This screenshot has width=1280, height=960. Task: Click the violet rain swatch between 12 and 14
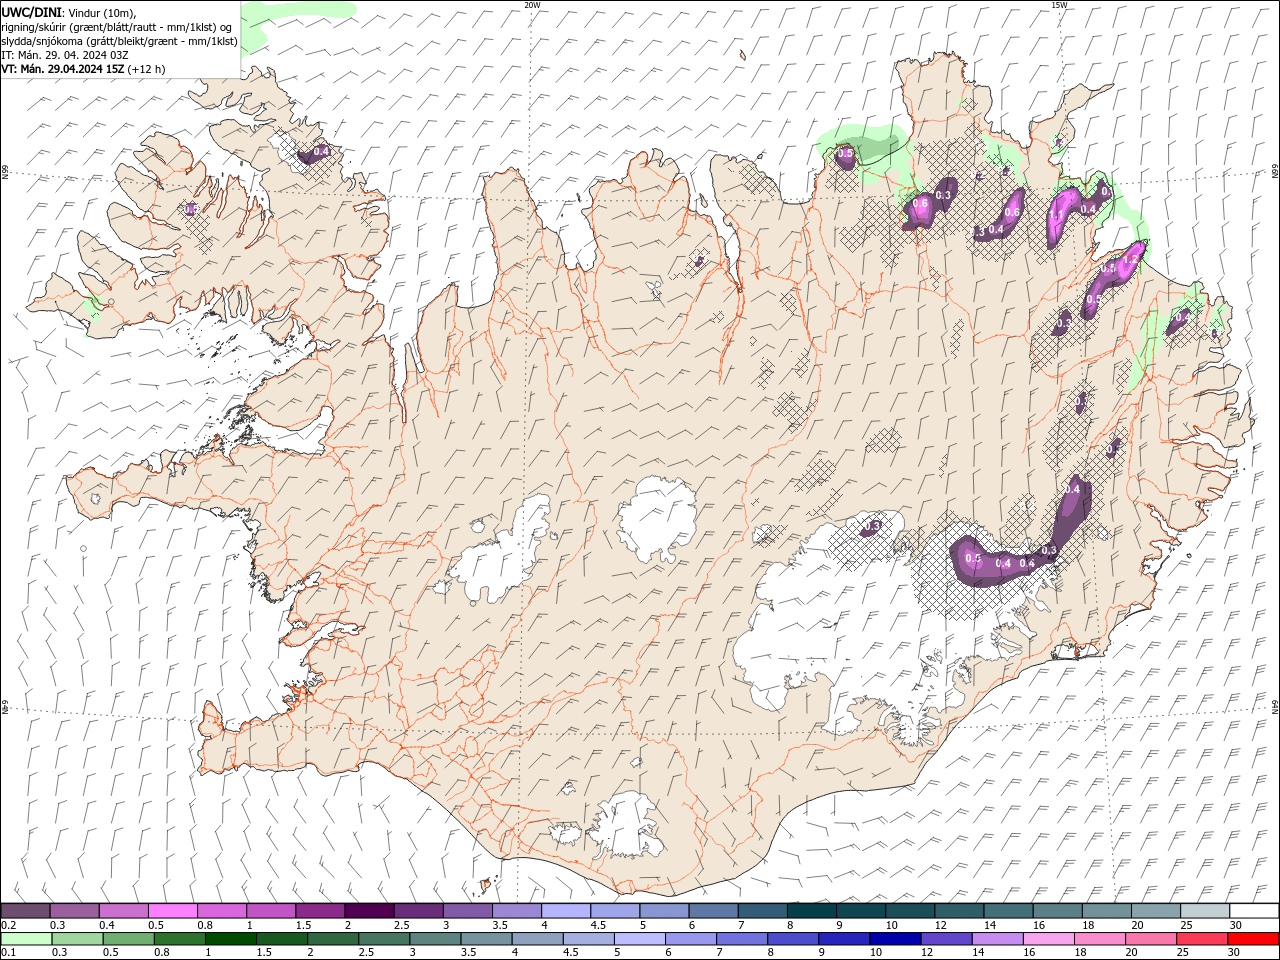click(945, 939)
